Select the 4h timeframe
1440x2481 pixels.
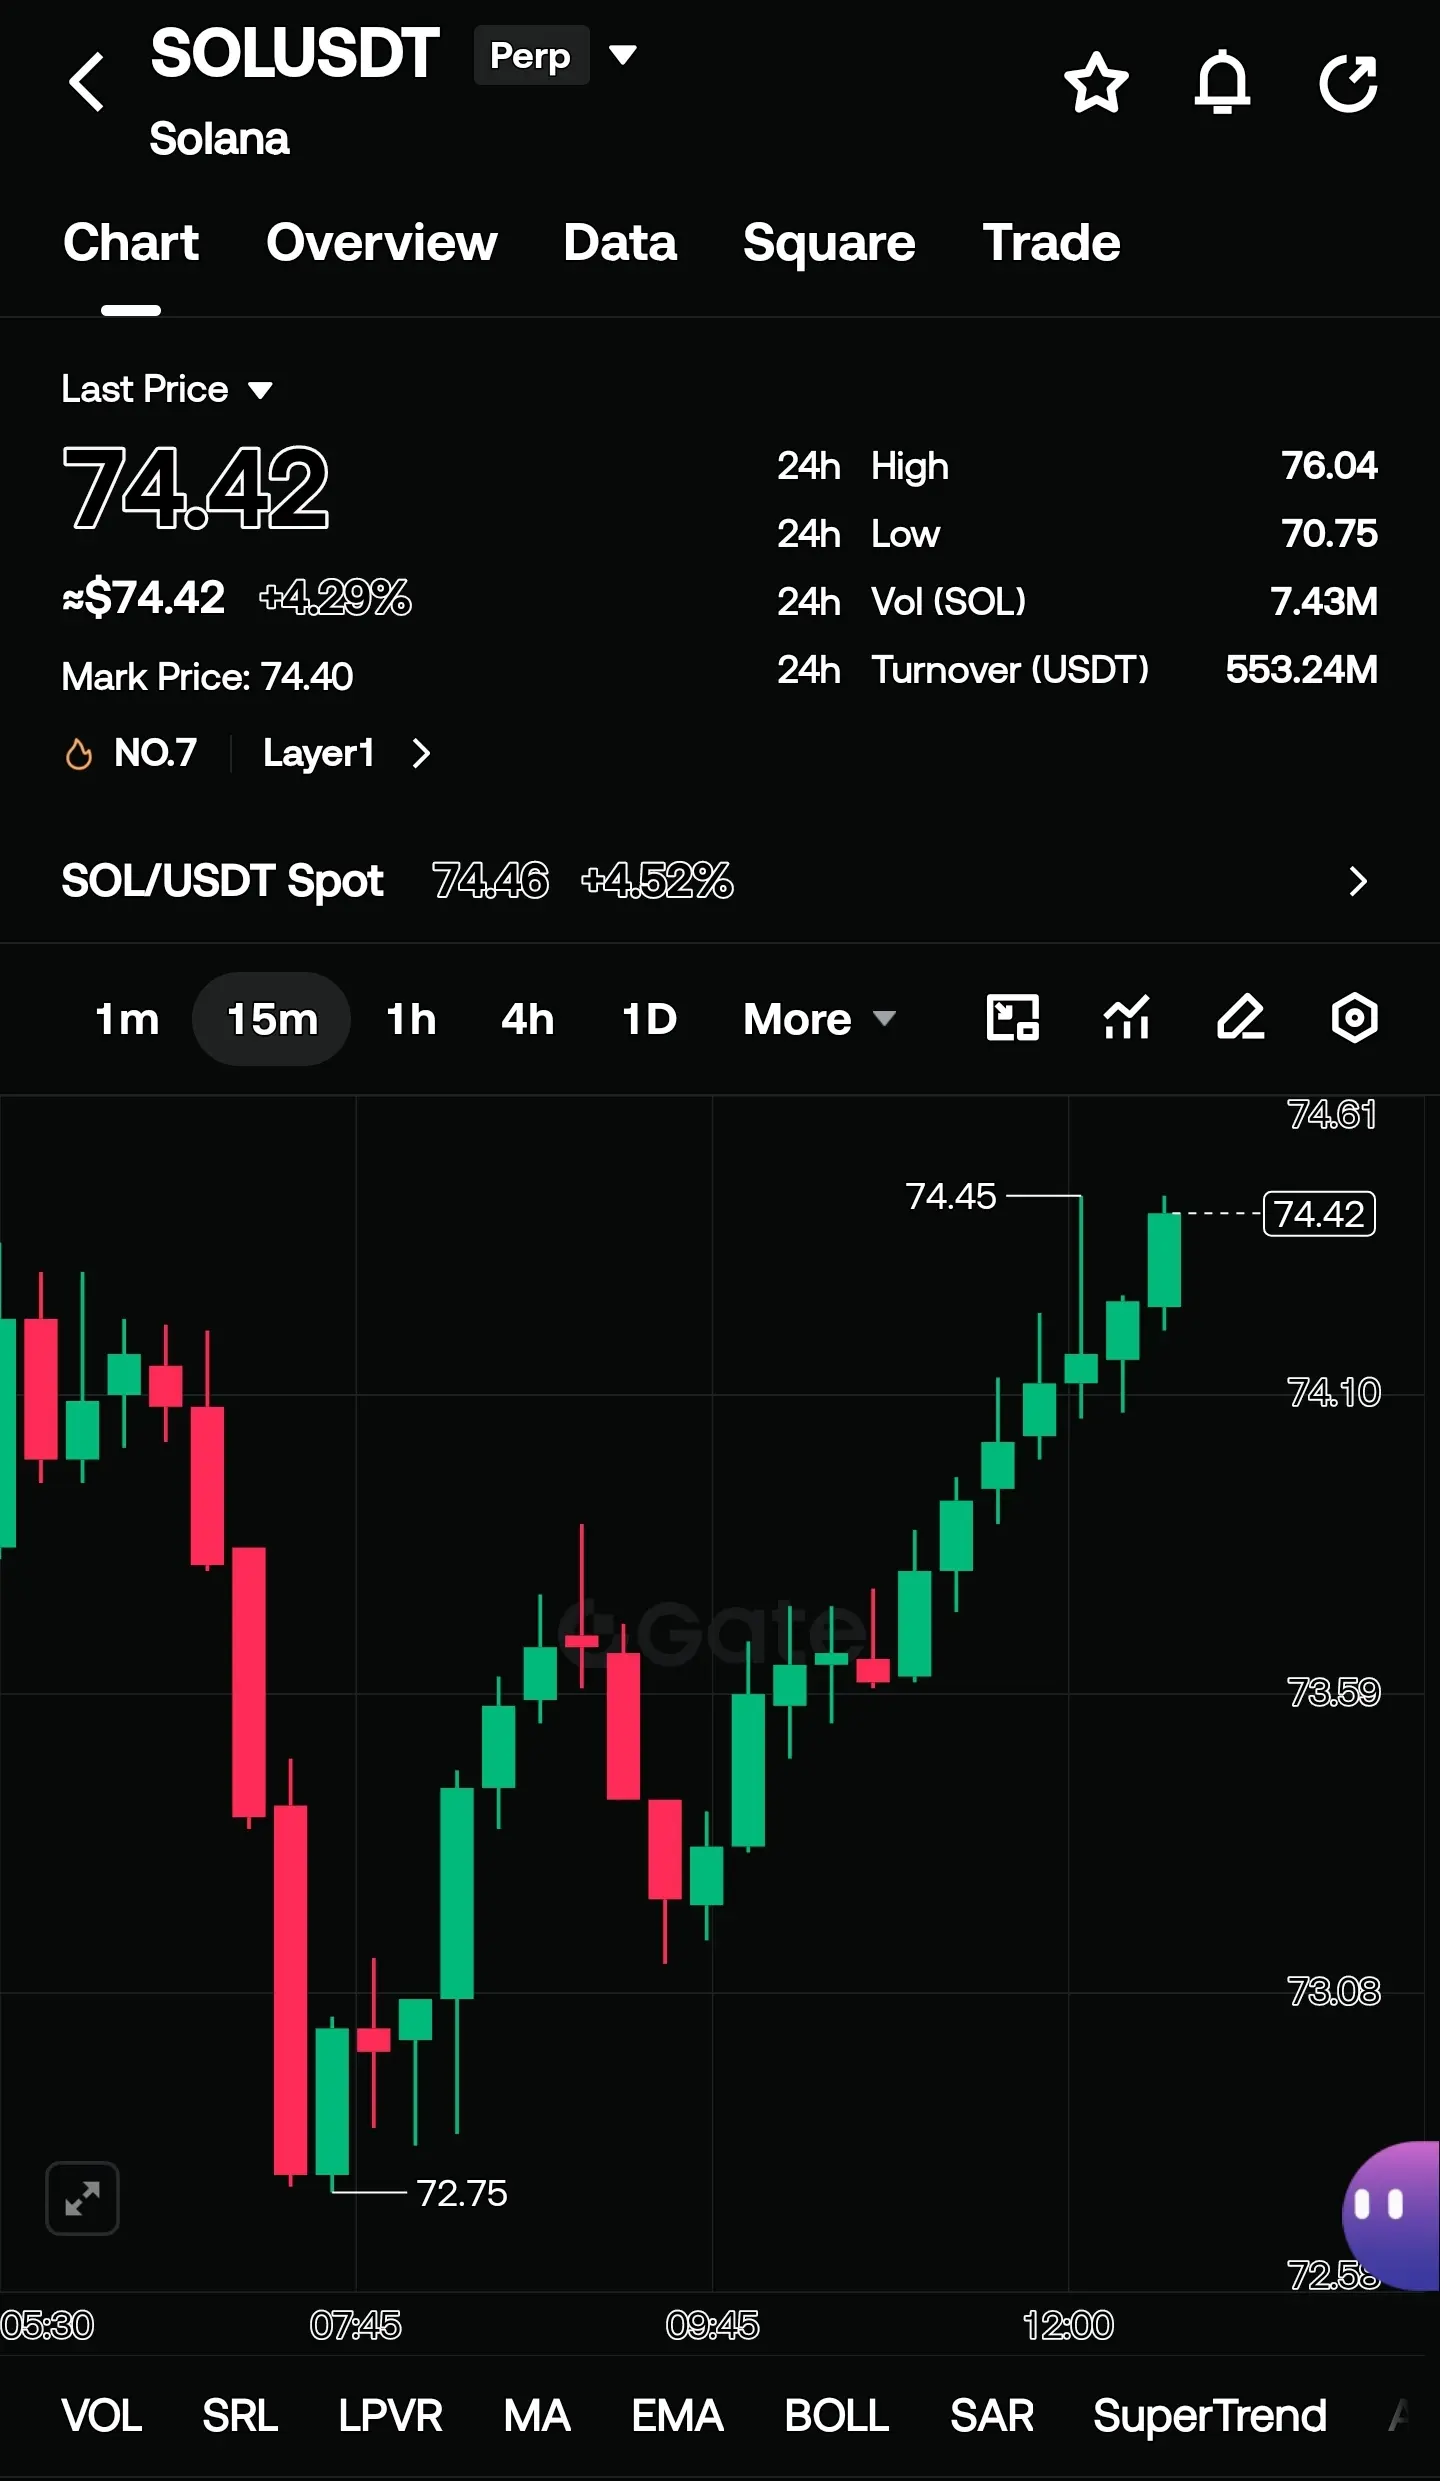527,1019
